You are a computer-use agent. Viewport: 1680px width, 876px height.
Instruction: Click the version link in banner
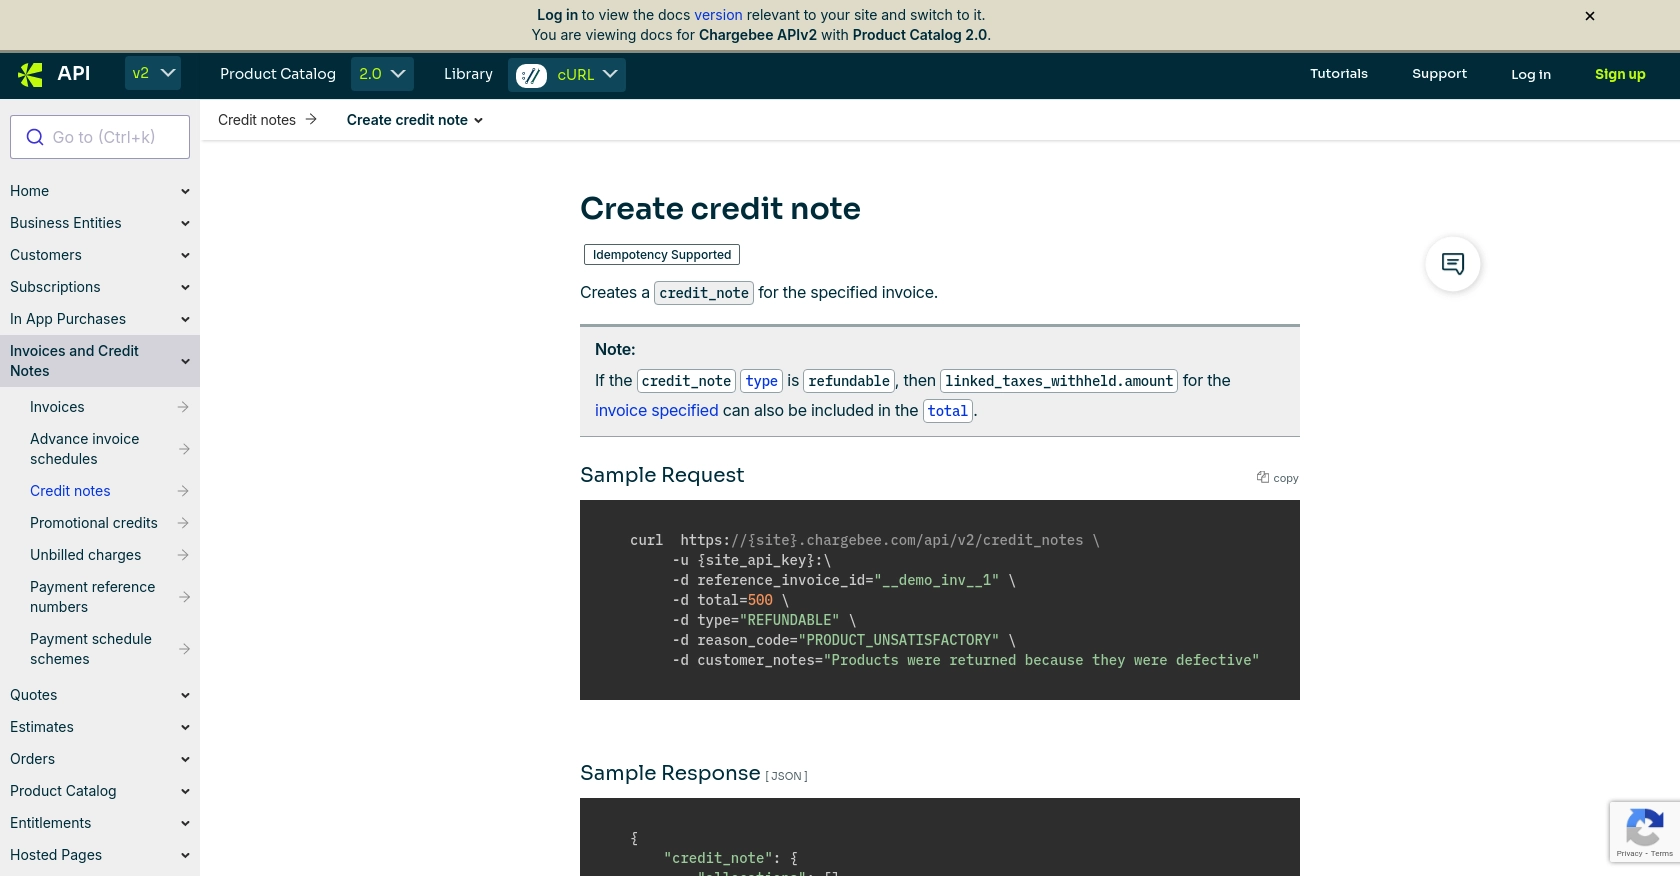(x=718, y=15)
